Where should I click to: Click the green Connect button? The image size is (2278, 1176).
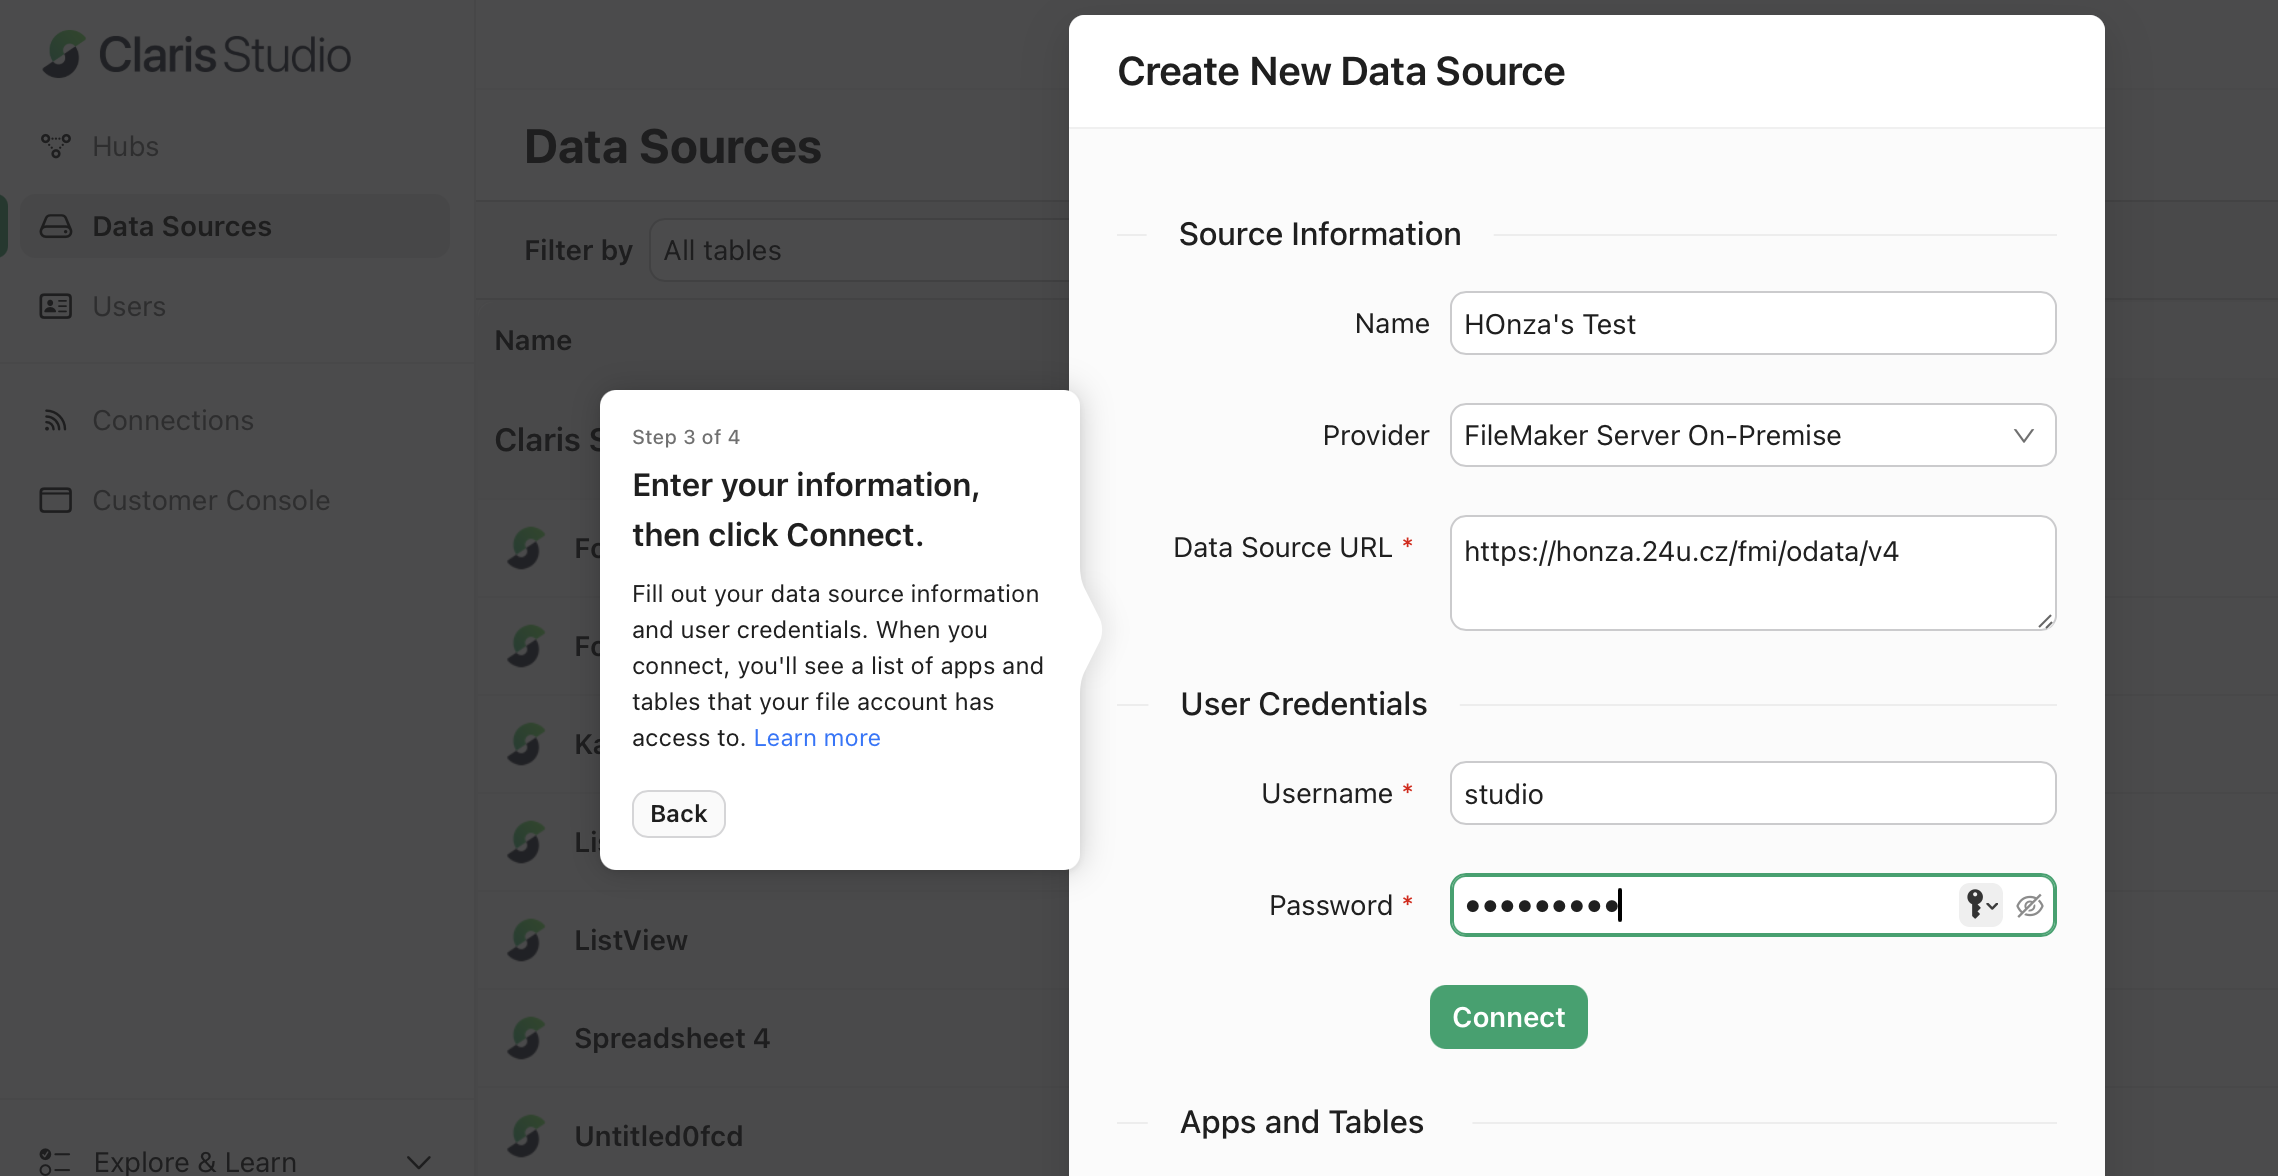[1508, 1017]
